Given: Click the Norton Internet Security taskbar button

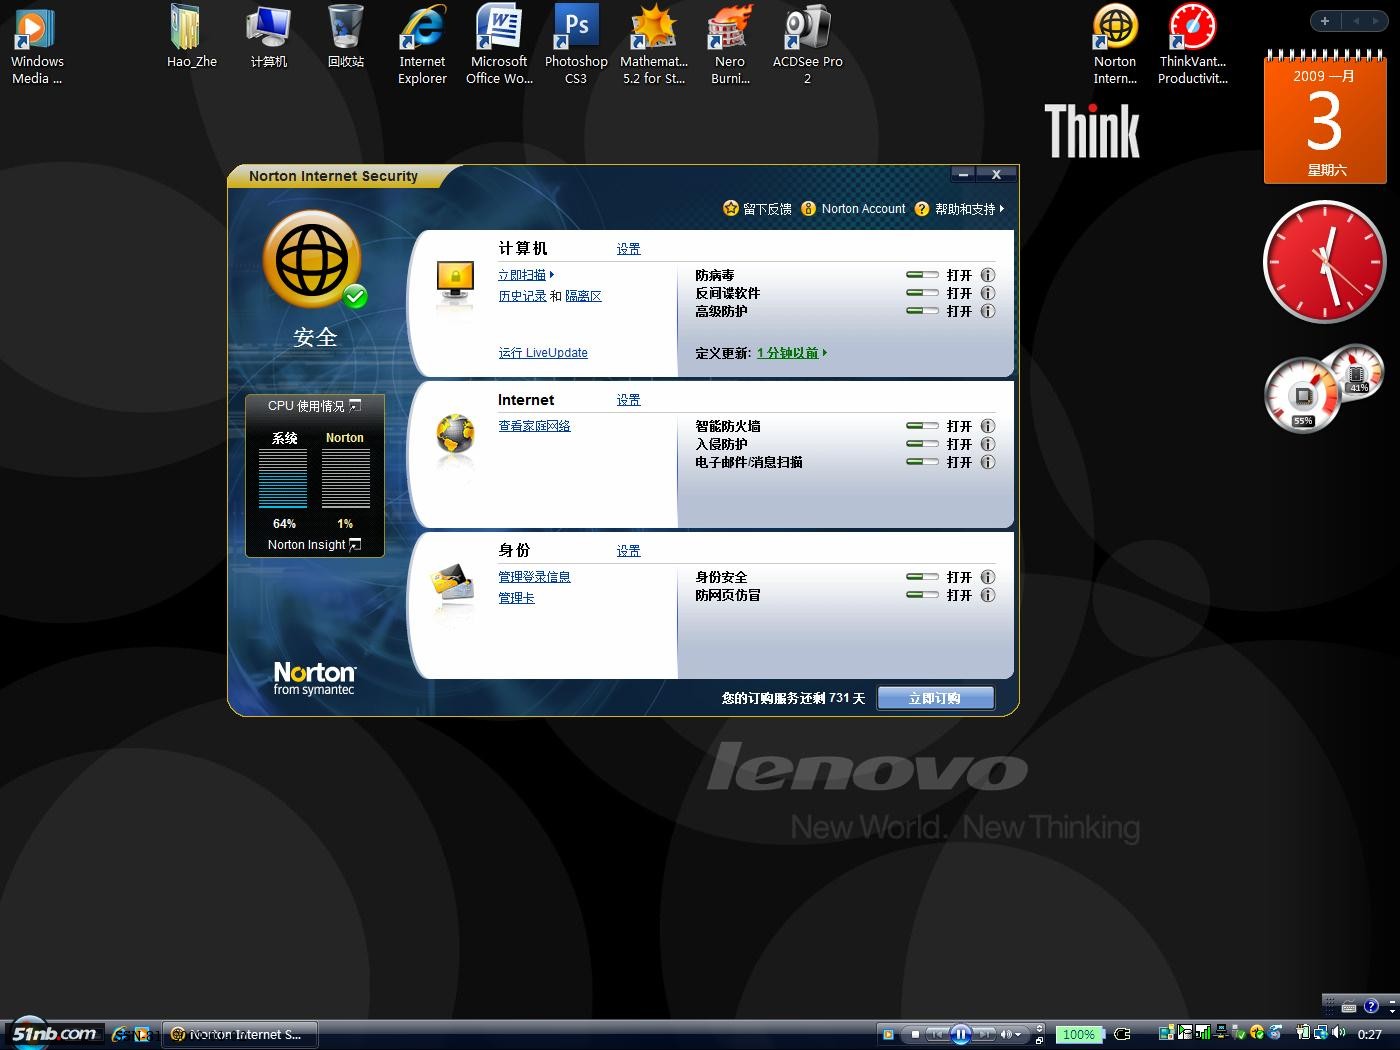Looking at the screenshot, I should click(240, 1034).
